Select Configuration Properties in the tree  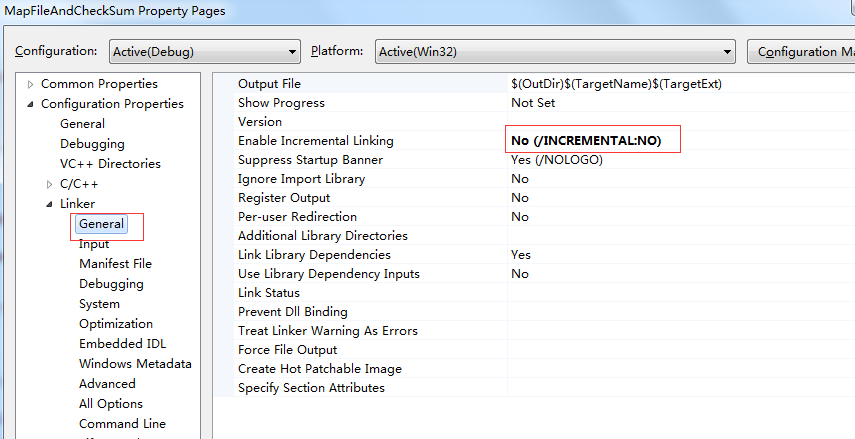tap(112, 104)
